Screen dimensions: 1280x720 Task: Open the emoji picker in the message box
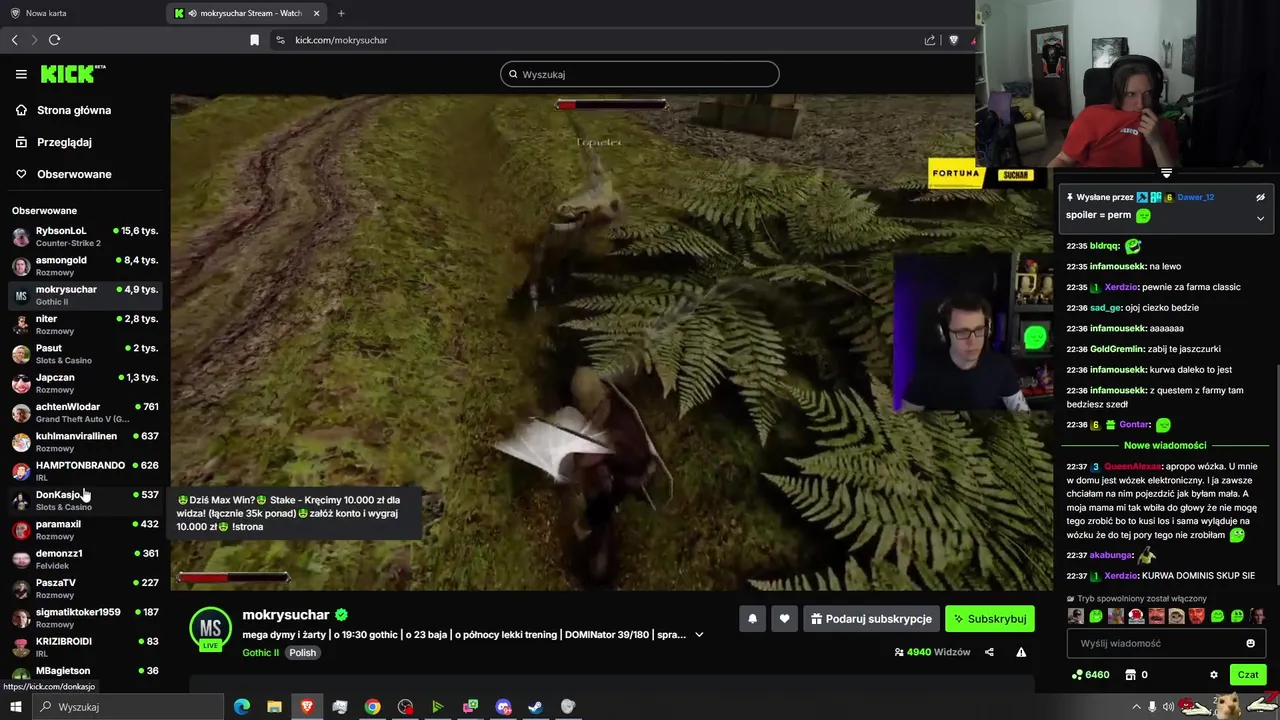coord(1250,644)
